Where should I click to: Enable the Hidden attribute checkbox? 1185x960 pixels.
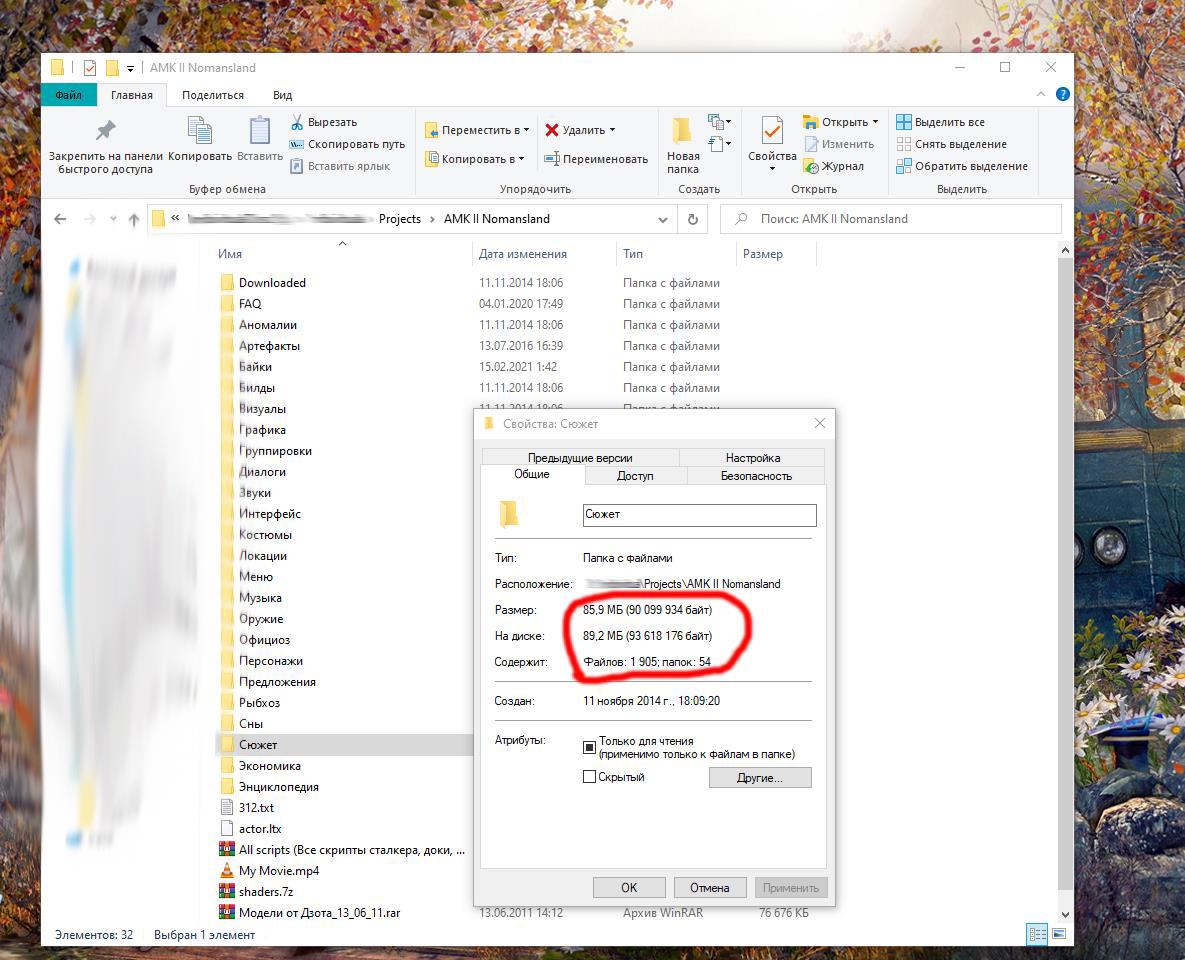[589, 777]
